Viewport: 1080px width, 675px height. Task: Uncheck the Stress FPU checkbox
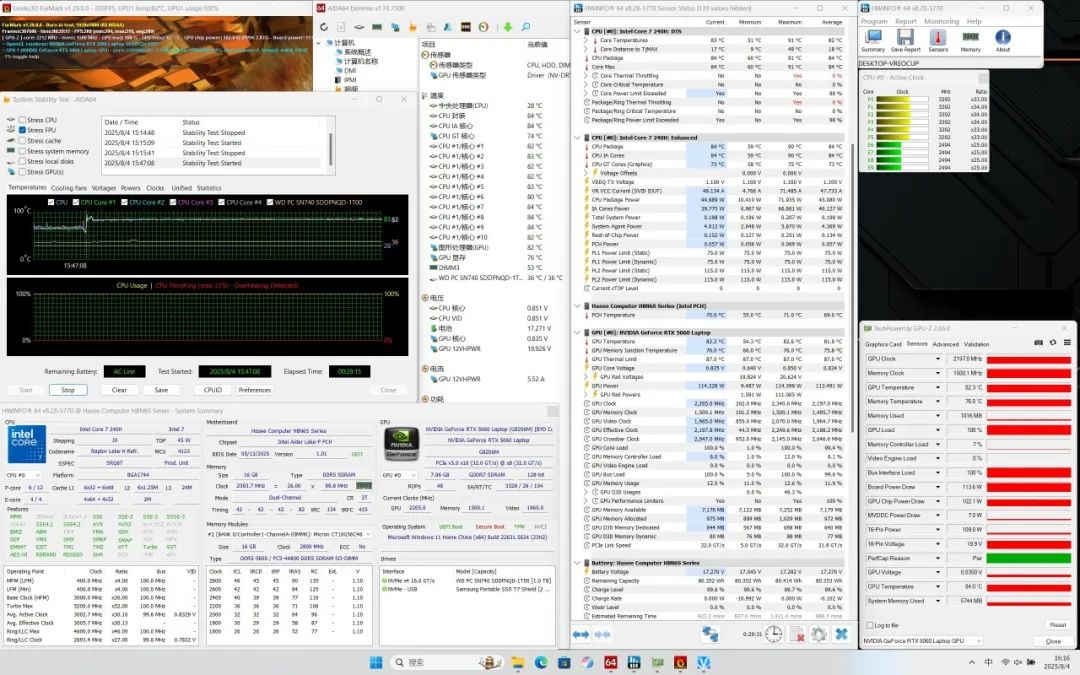click(x=22, y=130)
